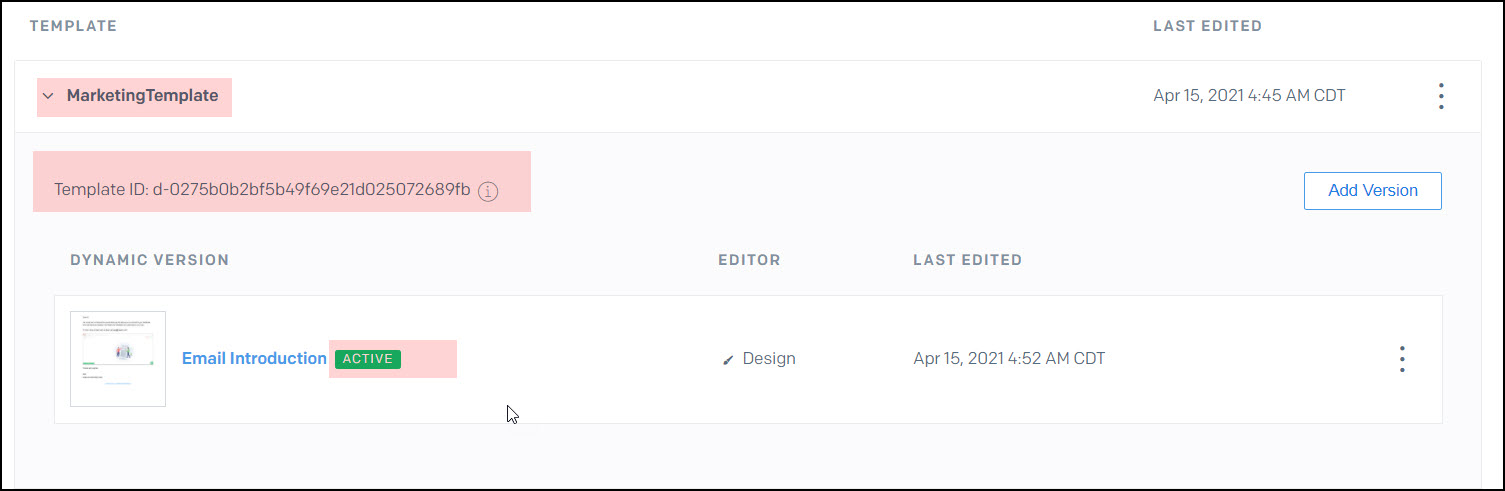Click the green ACTIVE status badge
Image resolution: width=1505 pixels, height=491 pixels.
click(x=368, y=359)
